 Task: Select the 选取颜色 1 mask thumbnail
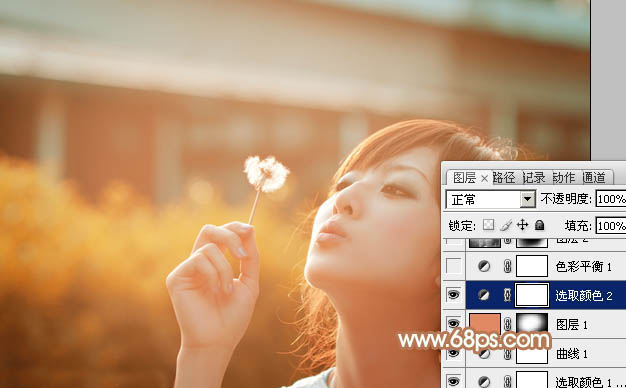point(532,380)
